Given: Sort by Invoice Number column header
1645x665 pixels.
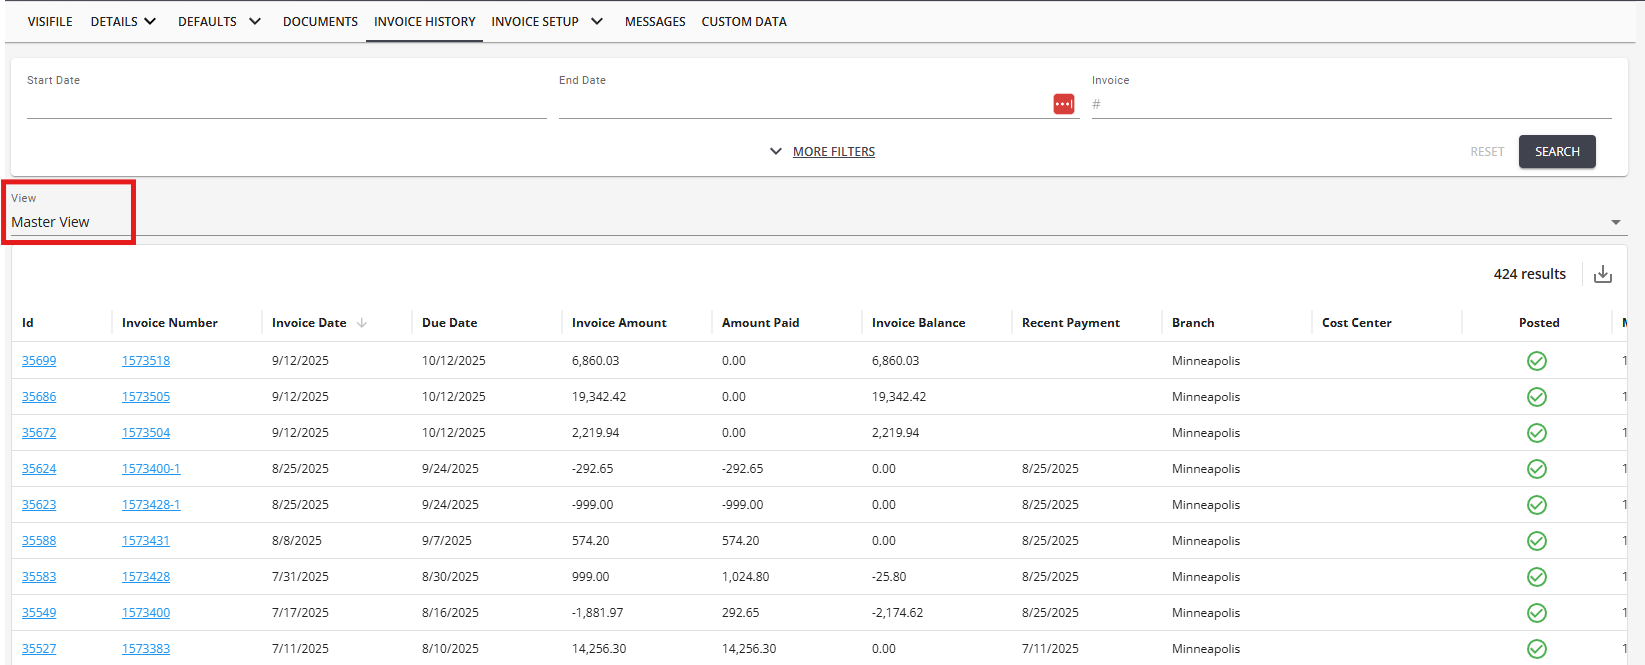Looking at the screenshot, I should click(170, 323).
